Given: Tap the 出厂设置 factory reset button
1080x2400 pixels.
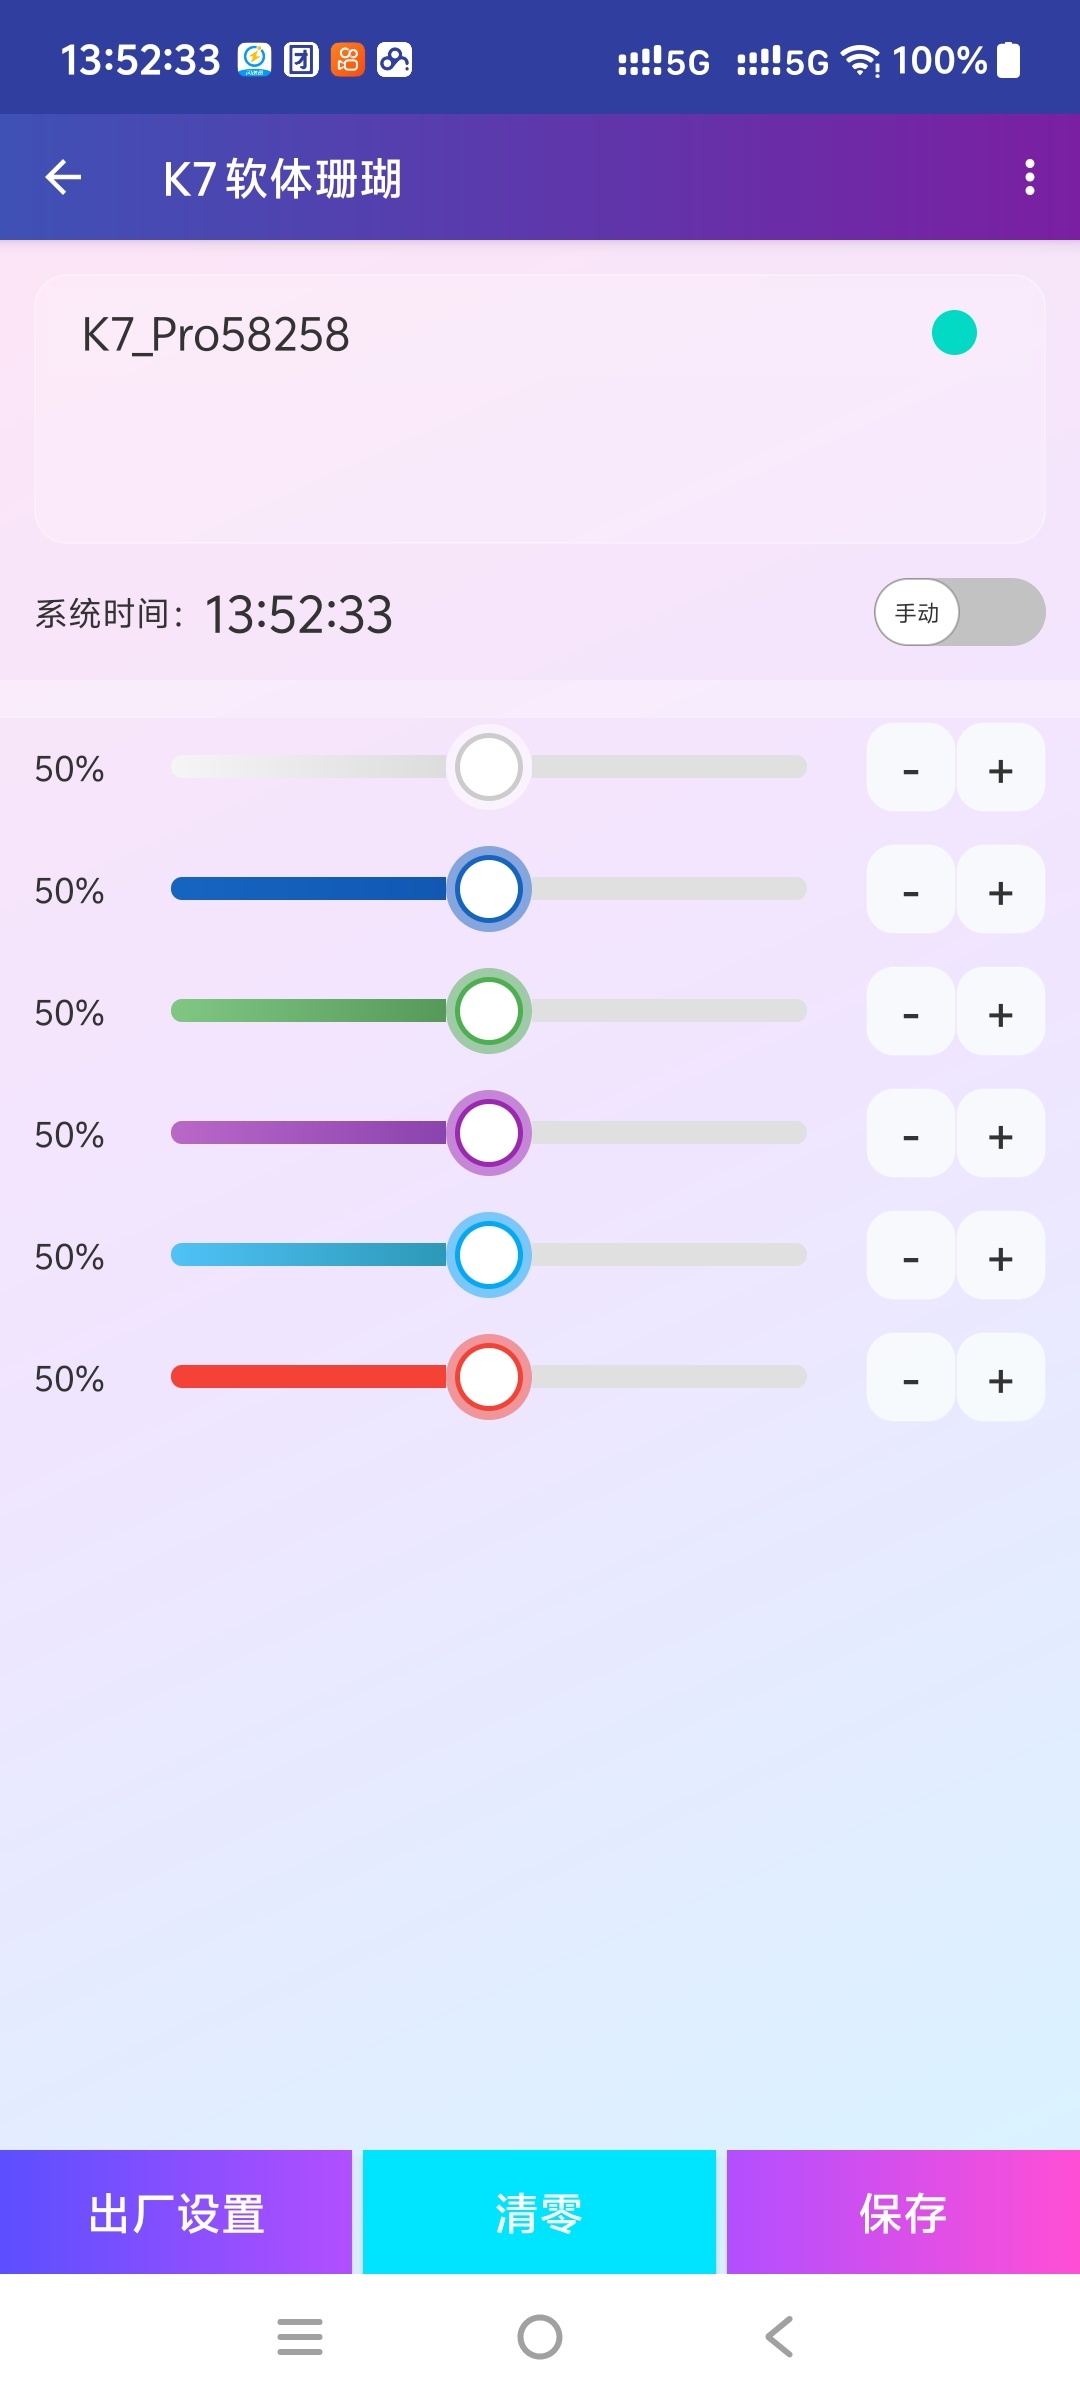Looking at the screenshot, I should pos(176,2212).
